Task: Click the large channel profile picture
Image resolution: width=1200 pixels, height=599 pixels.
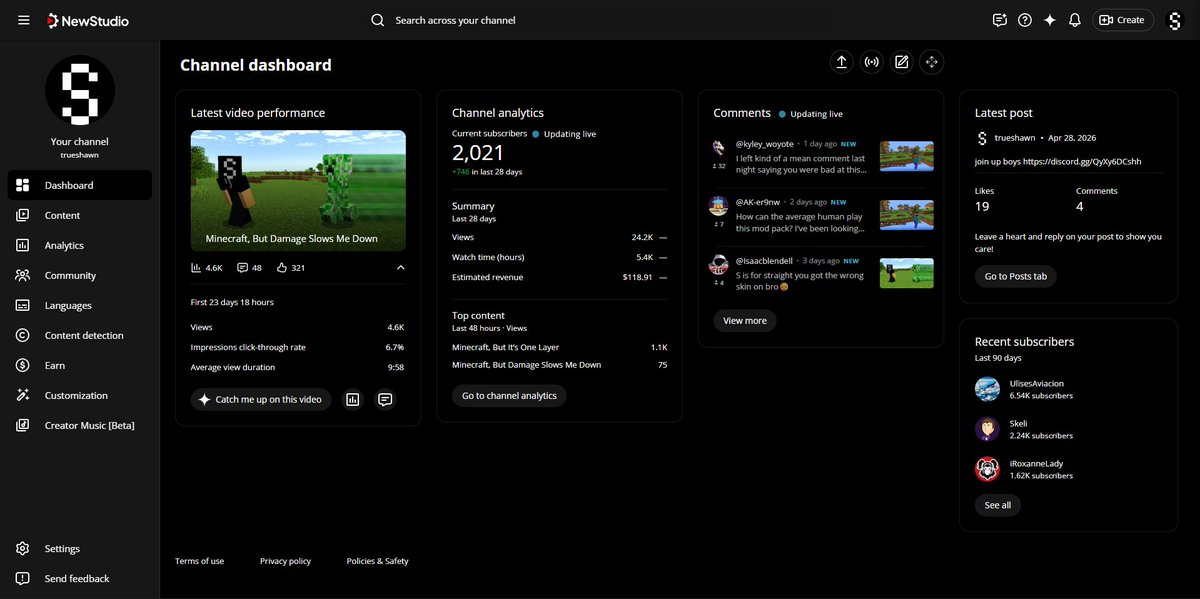Action: pos(80,90)
